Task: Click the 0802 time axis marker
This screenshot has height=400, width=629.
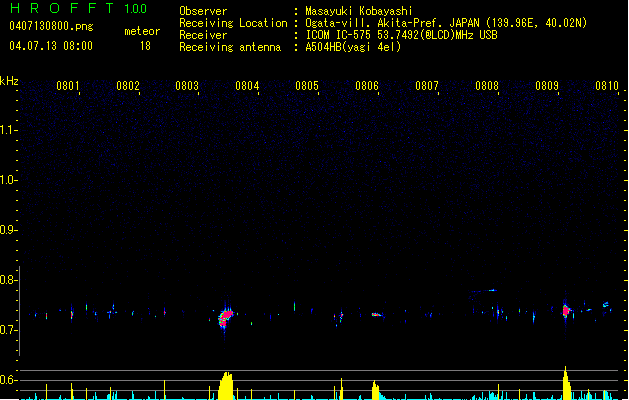Action: (x=128, y=86)
